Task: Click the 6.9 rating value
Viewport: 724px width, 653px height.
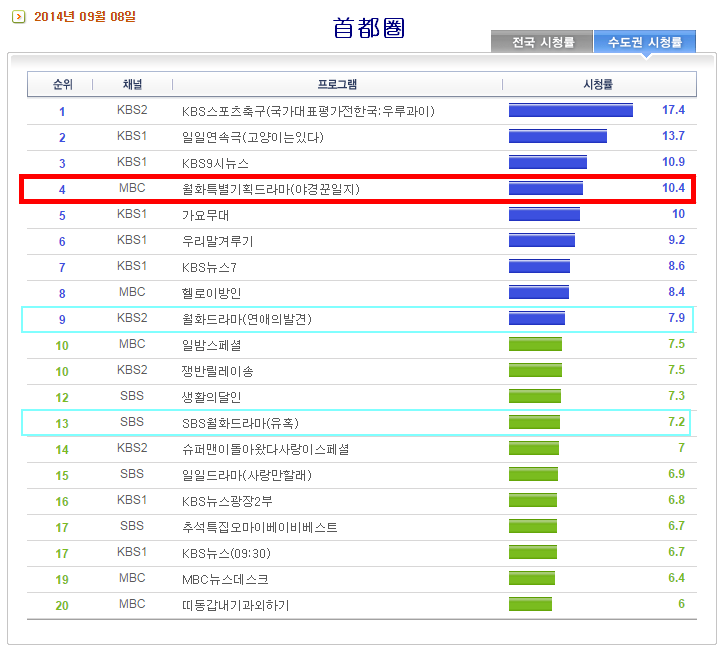Action: [x=676, y=474]
